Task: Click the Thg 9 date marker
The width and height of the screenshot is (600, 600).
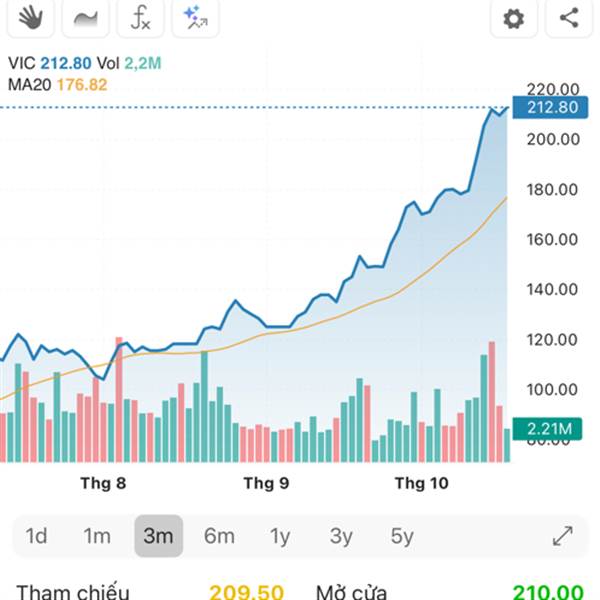Action: [x=266, y=484]
